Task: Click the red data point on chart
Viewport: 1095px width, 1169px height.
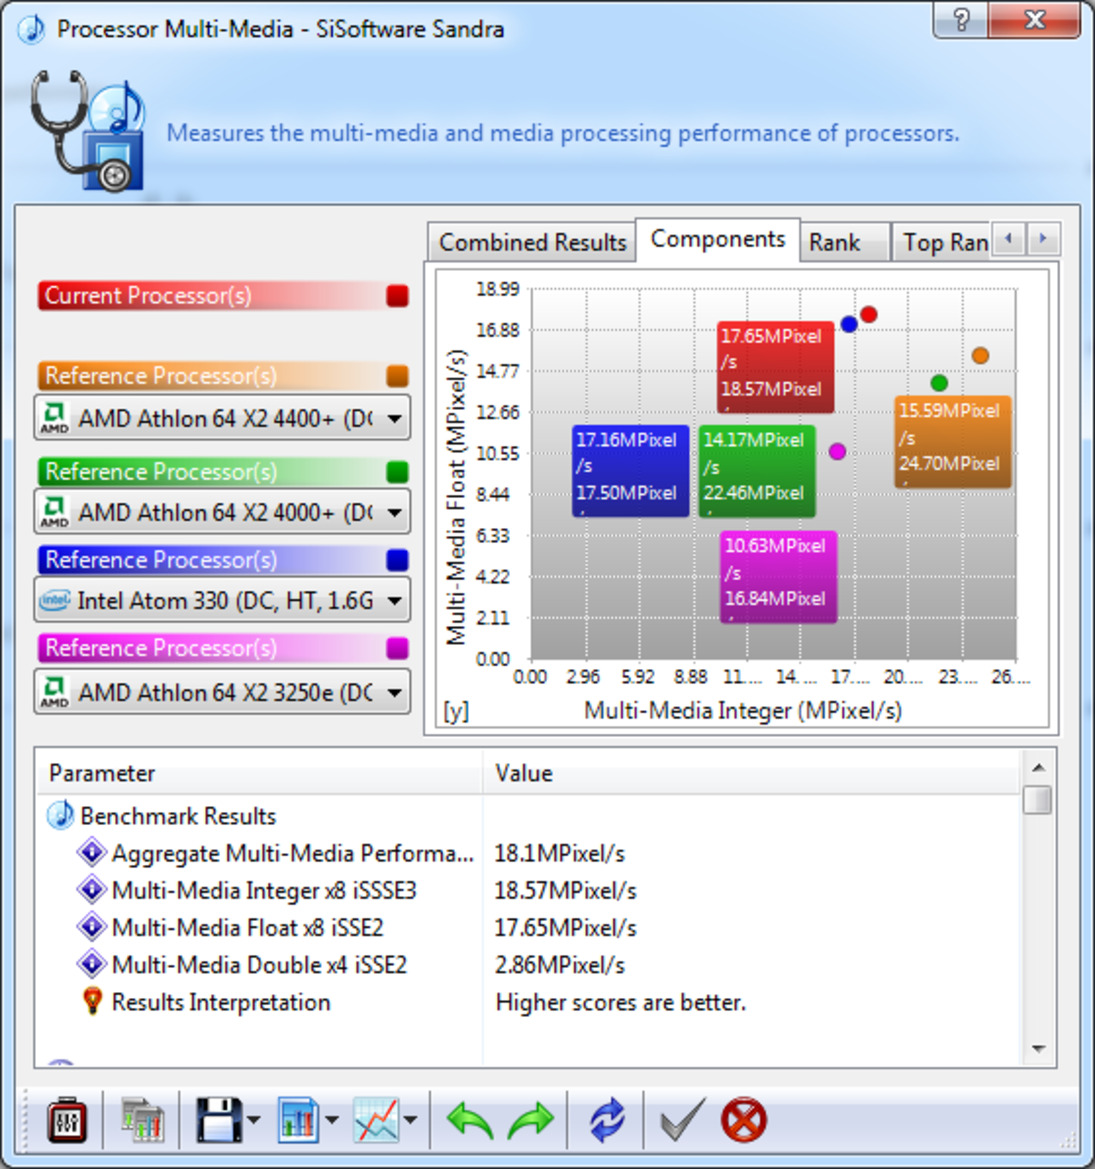Action: (x=868, y=315)
